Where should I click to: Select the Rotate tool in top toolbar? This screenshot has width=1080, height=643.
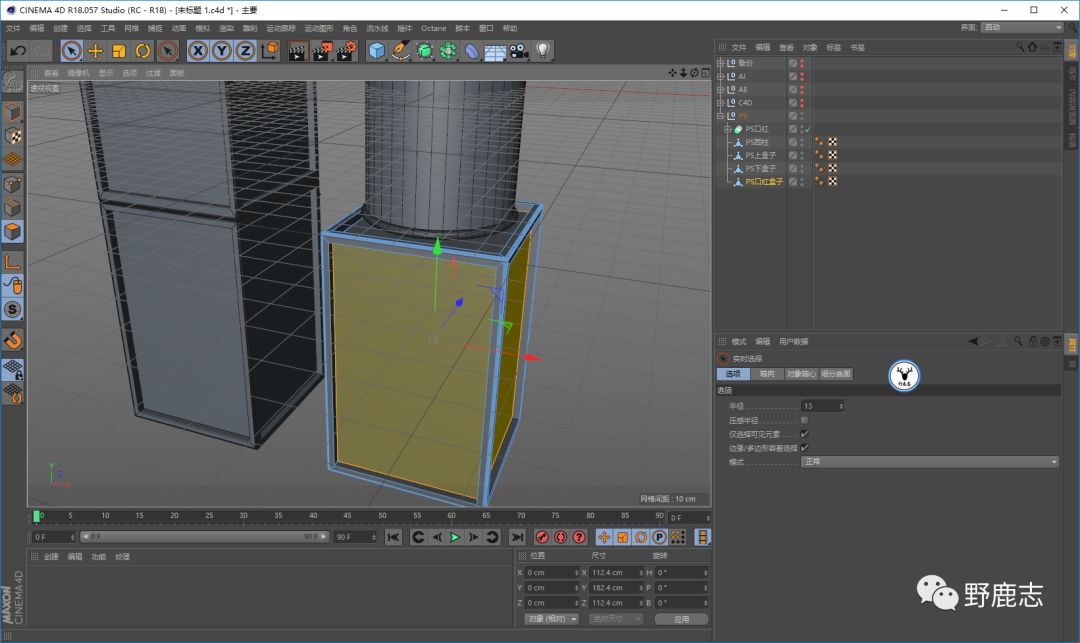coord(143,51)
